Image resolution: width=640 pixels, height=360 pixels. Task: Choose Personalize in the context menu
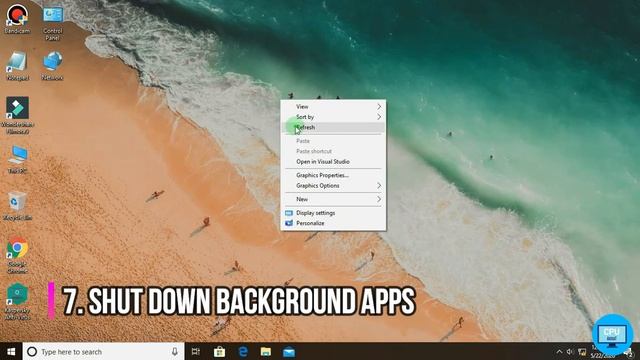pos(333,223)
